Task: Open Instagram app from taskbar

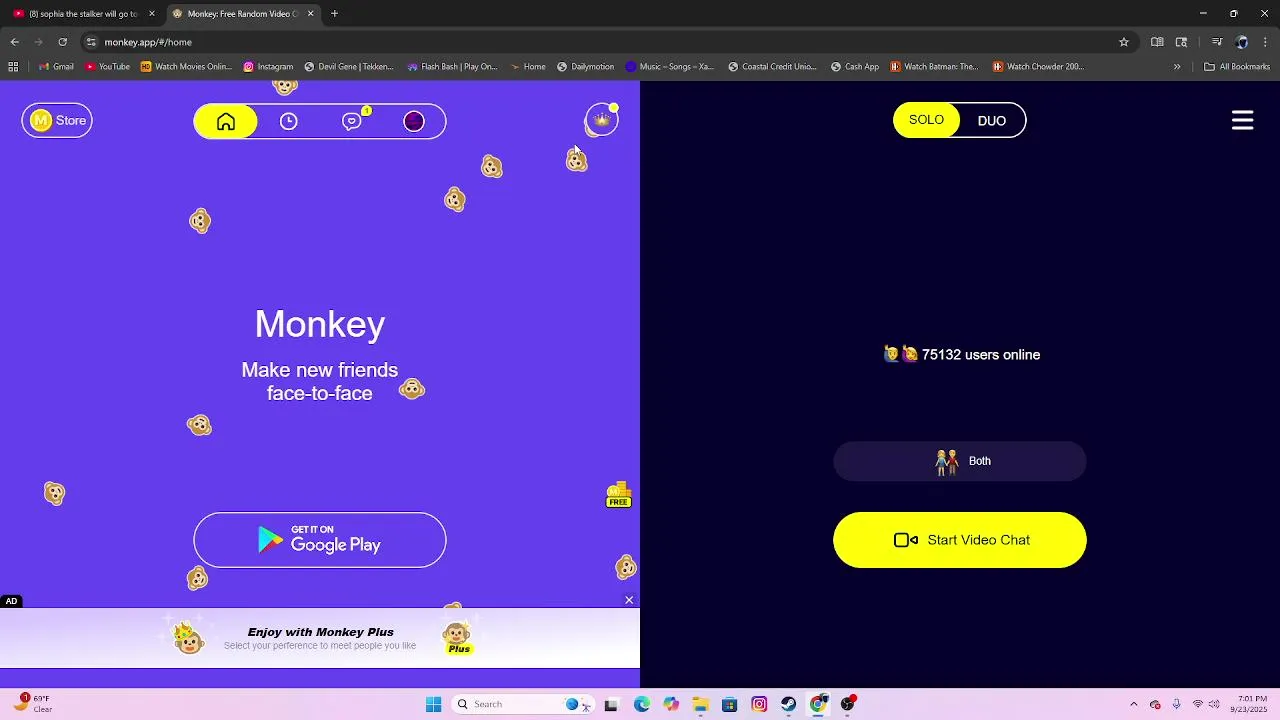Action: [x=759, y=704]
